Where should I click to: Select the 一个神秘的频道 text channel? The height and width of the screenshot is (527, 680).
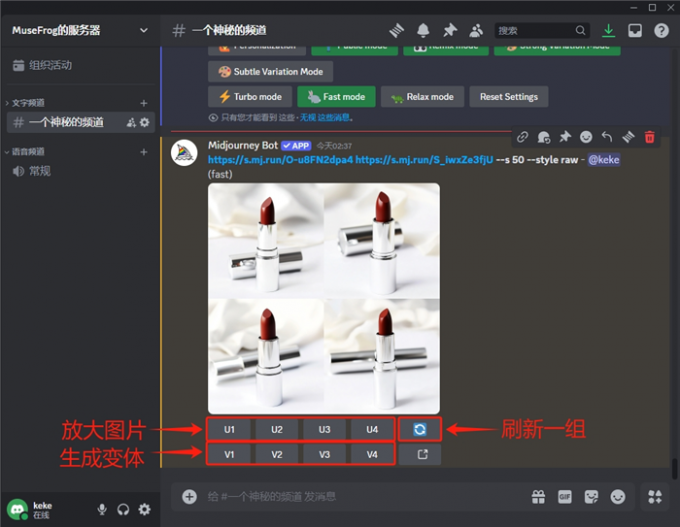click(66, 122)
